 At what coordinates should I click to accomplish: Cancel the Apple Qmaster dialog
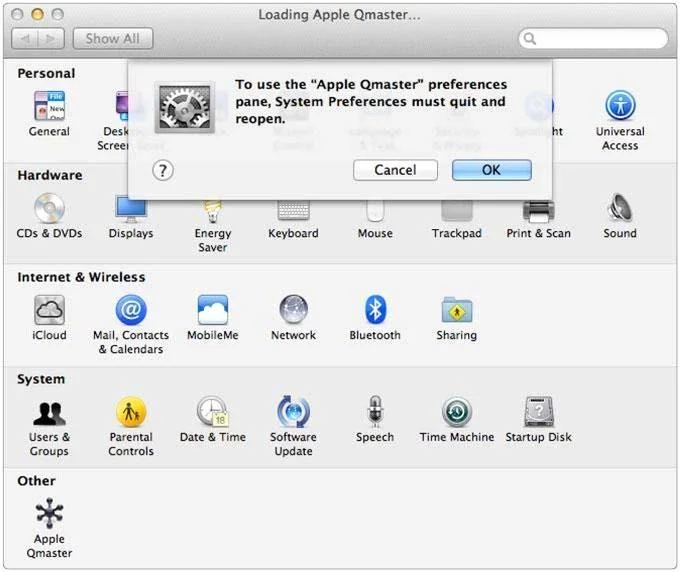point(395,170)
